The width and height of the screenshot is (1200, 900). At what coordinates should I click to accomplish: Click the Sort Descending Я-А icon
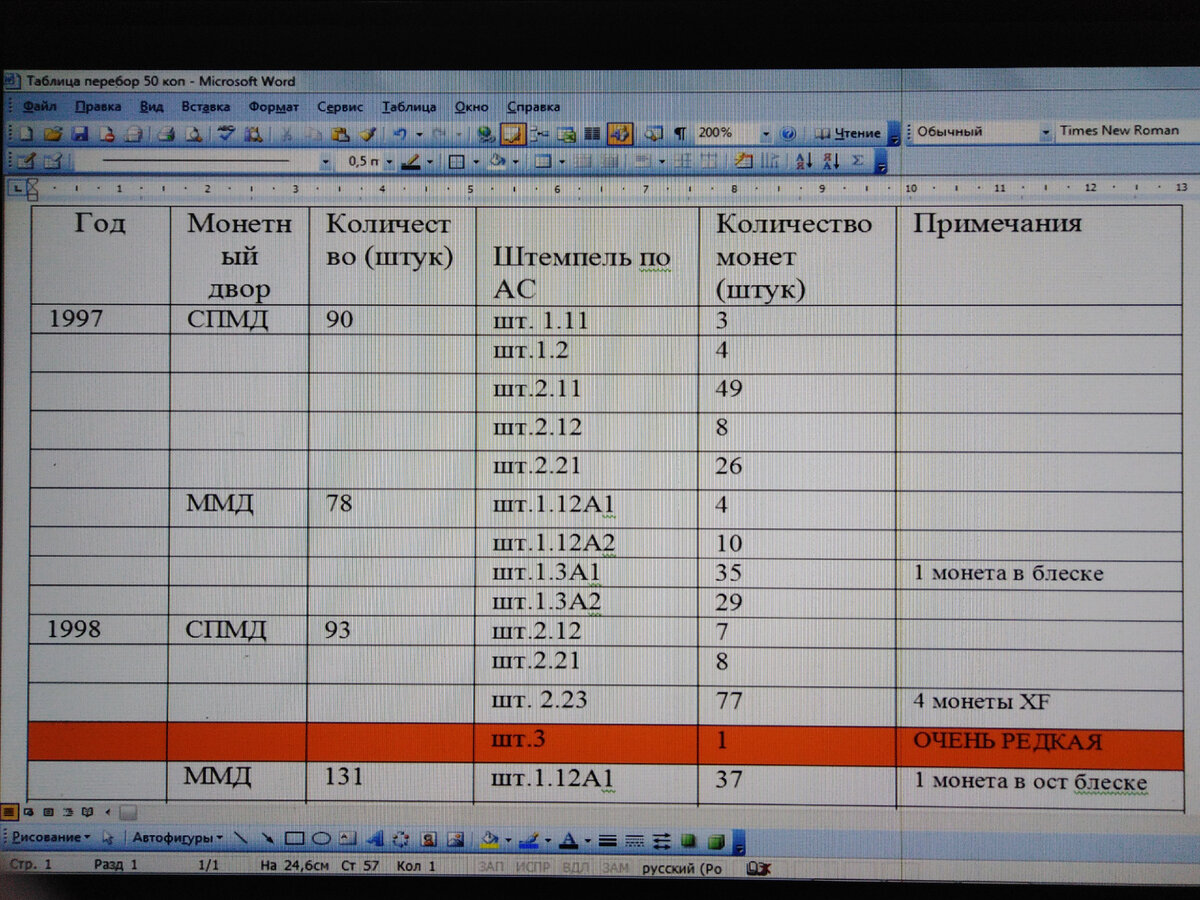pyautogui.click(x=831, y=161)
